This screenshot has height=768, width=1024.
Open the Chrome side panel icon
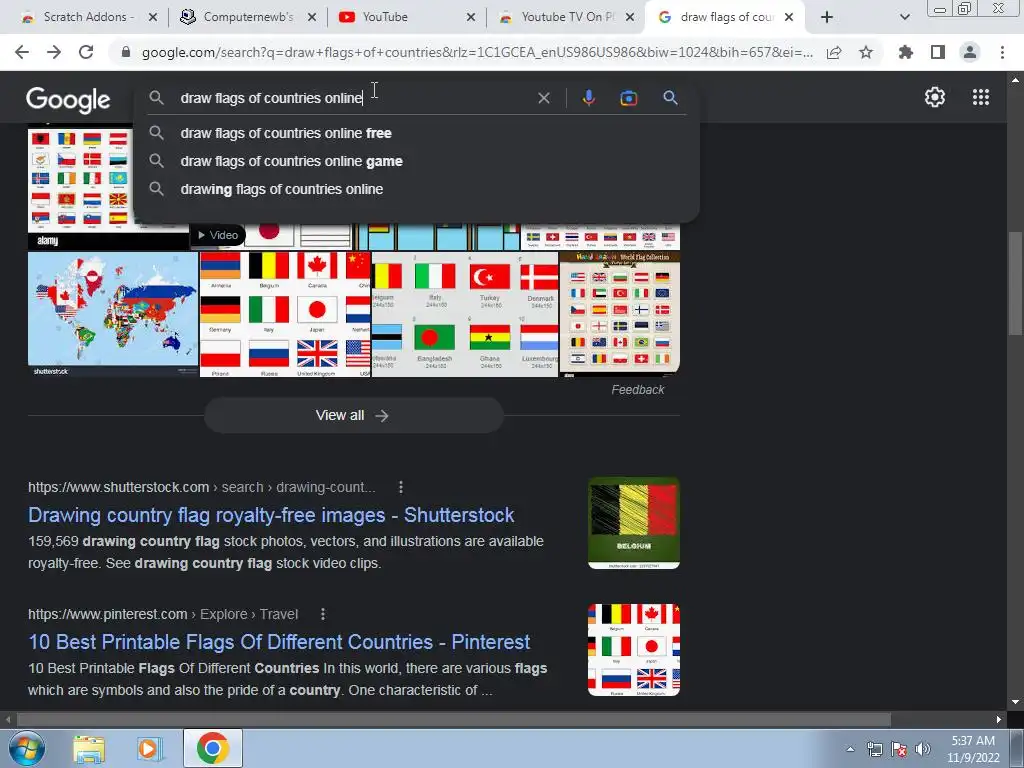[938, 52]
